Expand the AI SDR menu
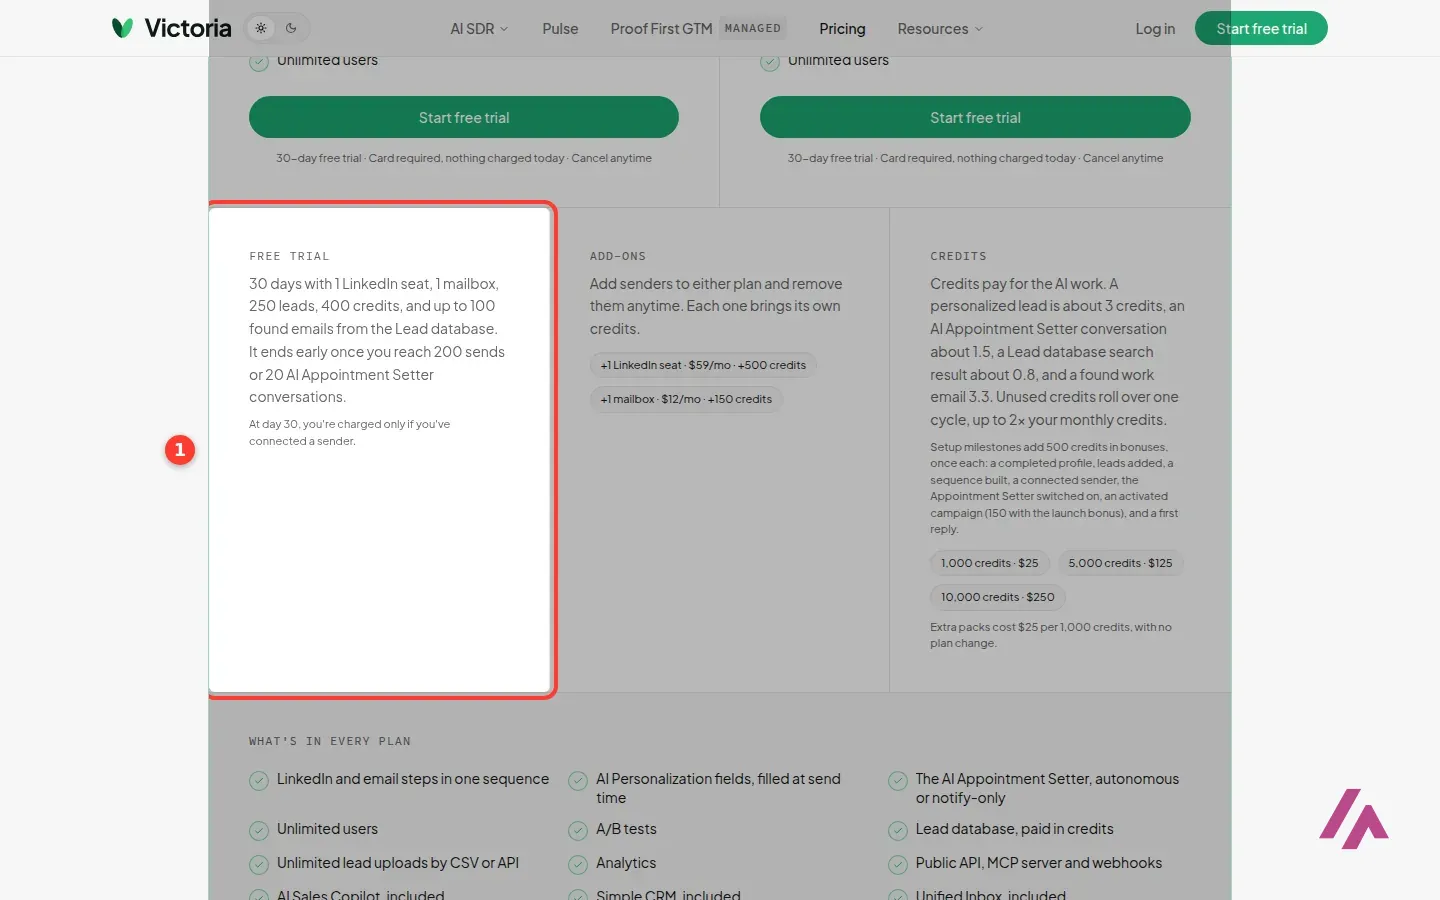1440x900 pixels. [479, 29]
